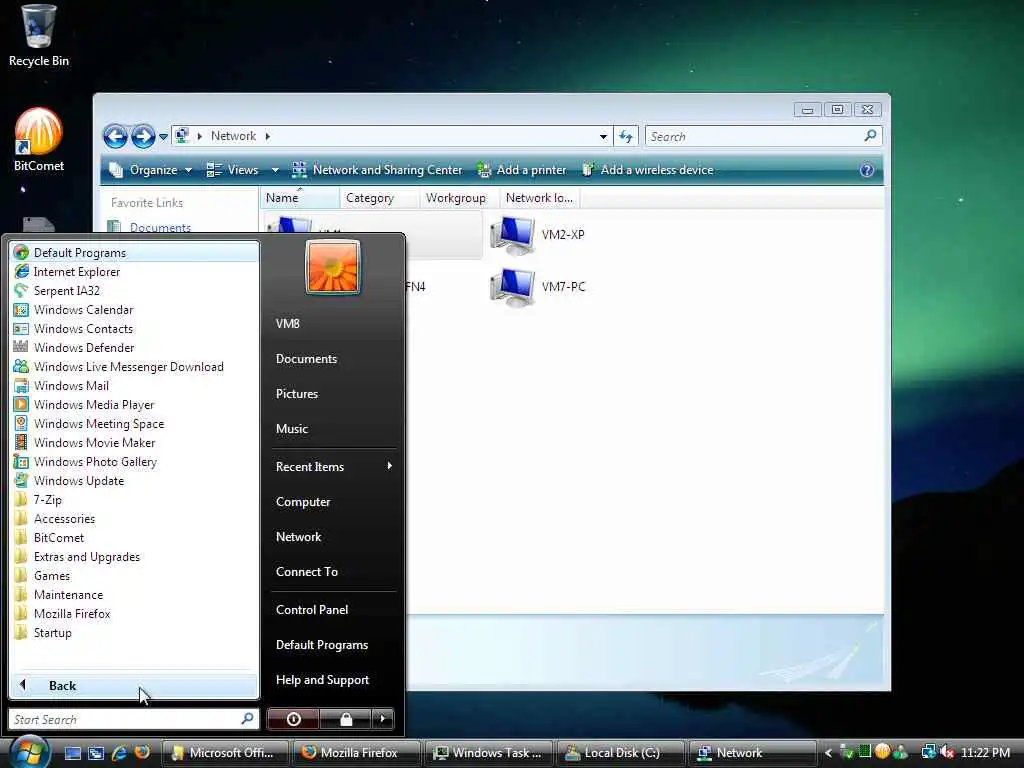1024x768 pixels.
Task: Open Connect To from Start menu
Action: (x=332, y=571)
